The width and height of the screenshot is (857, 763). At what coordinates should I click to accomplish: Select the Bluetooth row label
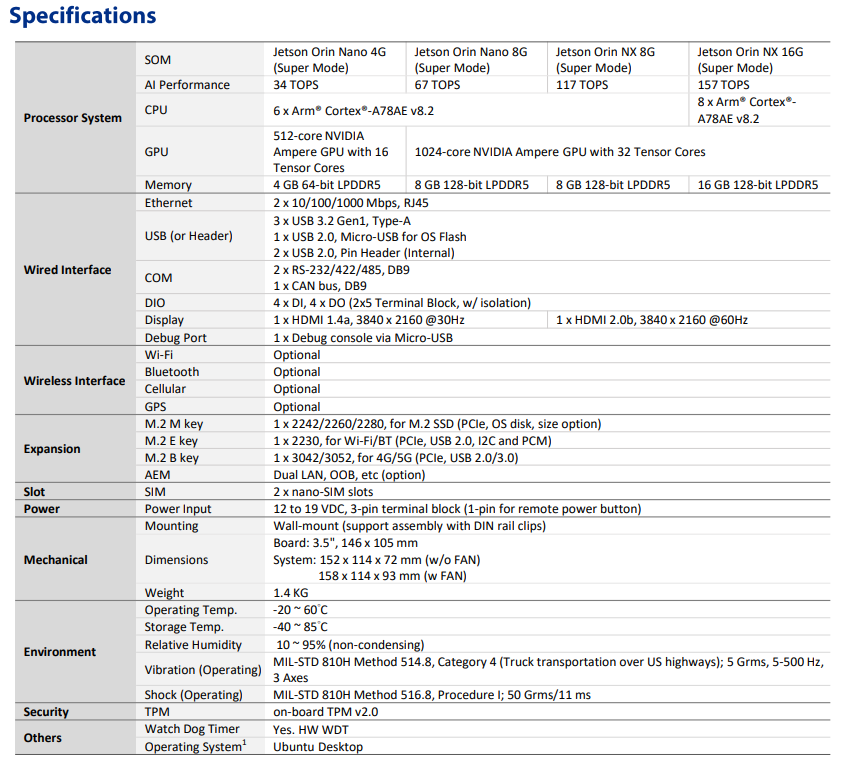click(x=171, y=372)
